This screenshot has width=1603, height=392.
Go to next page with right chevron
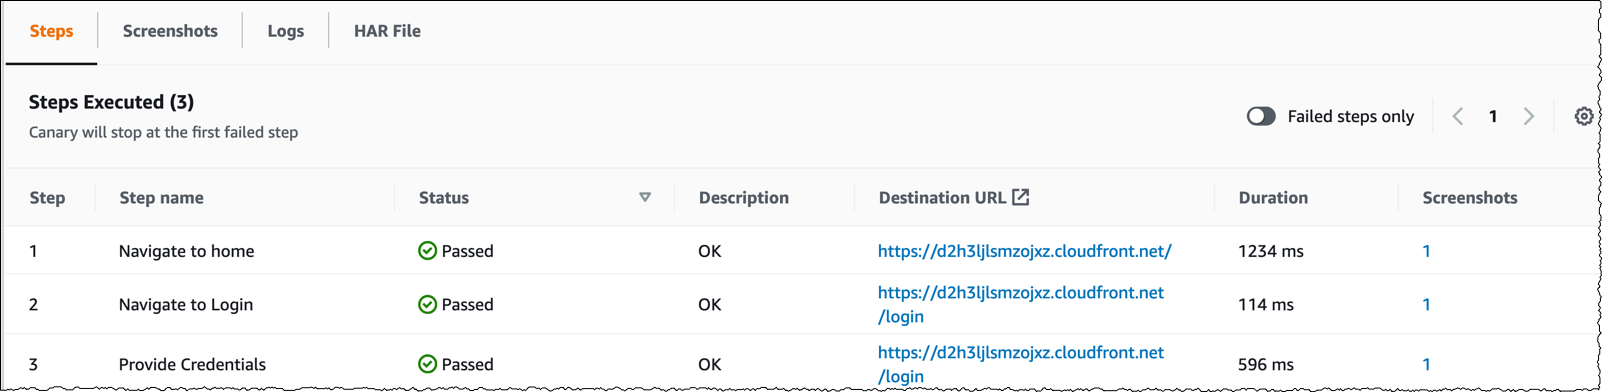pyautogui.click(x=1528, y=116)
